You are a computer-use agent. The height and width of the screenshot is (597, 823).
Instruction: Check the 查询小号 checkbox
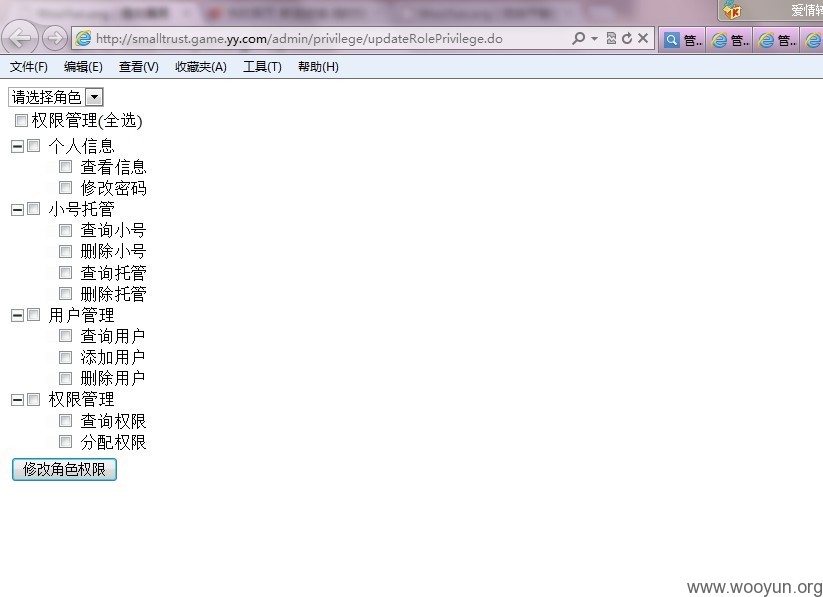tap(66, 230)
